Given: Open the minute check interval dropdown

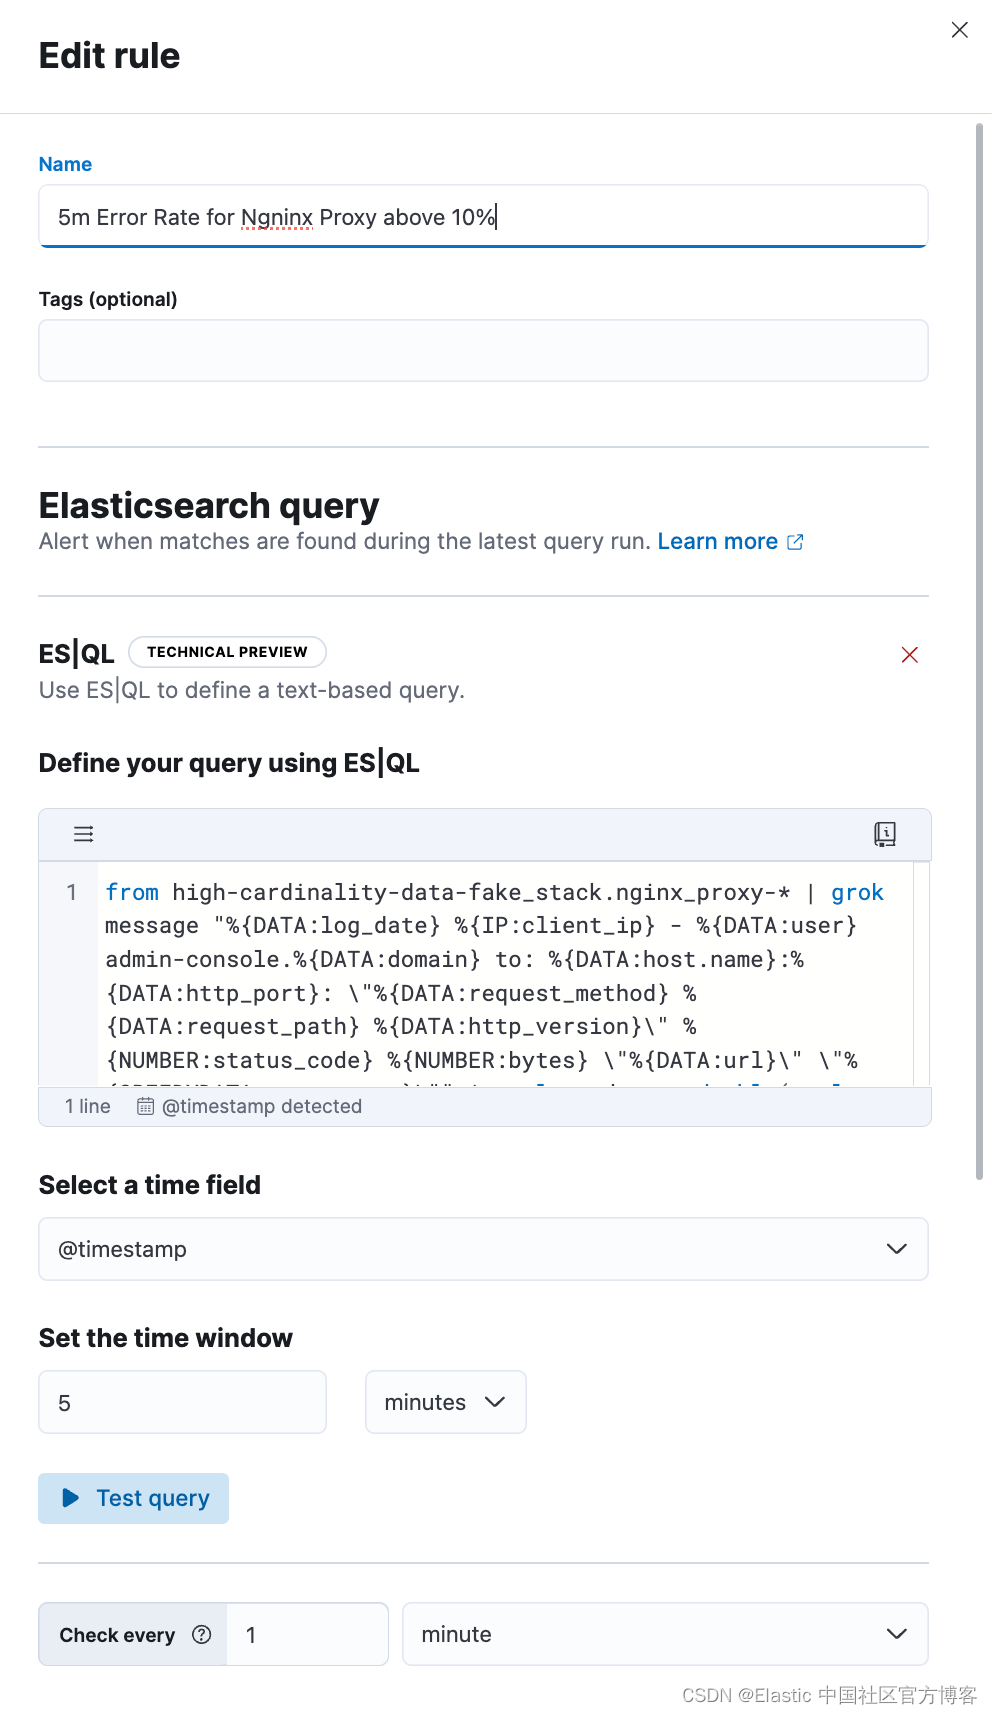Looking at the screenshot, I should click(665, 1634).
